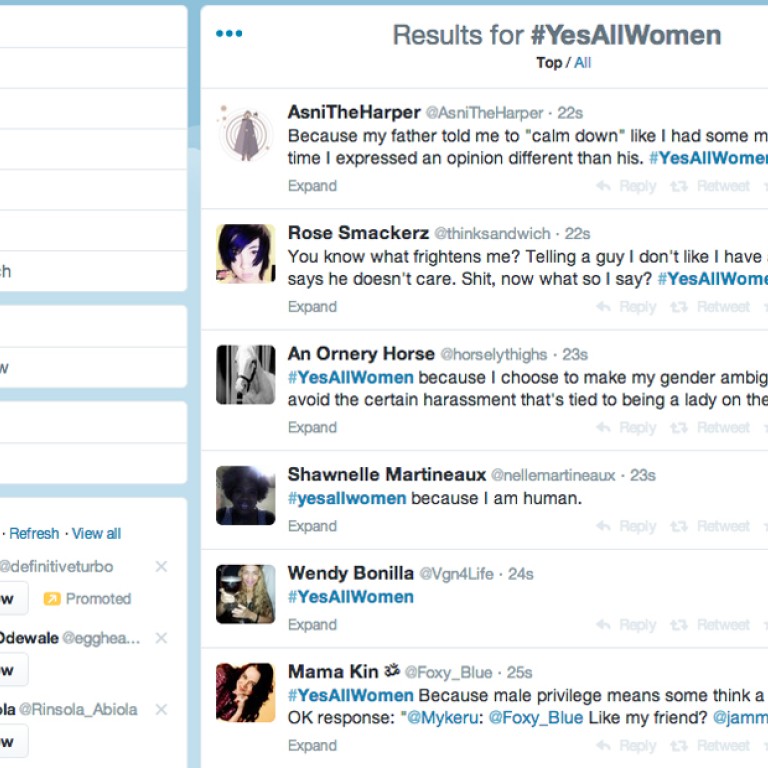Dismiss the @Rinsola_Abiola follow suggestion
Screen dimensions: 768x768
[161, 710]
